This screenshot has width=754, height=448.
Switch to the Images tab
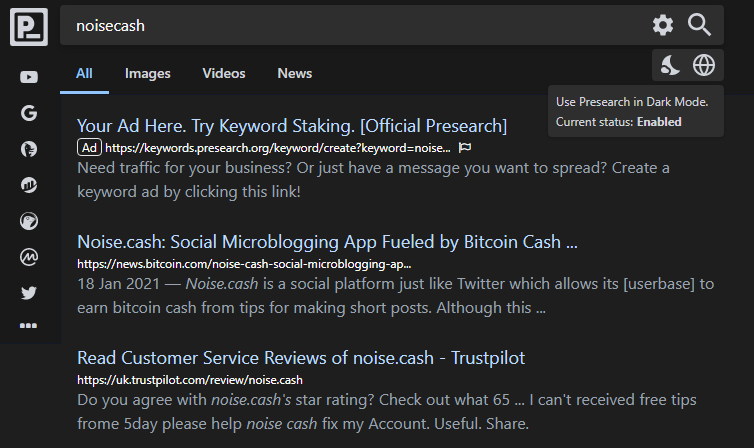148,74
